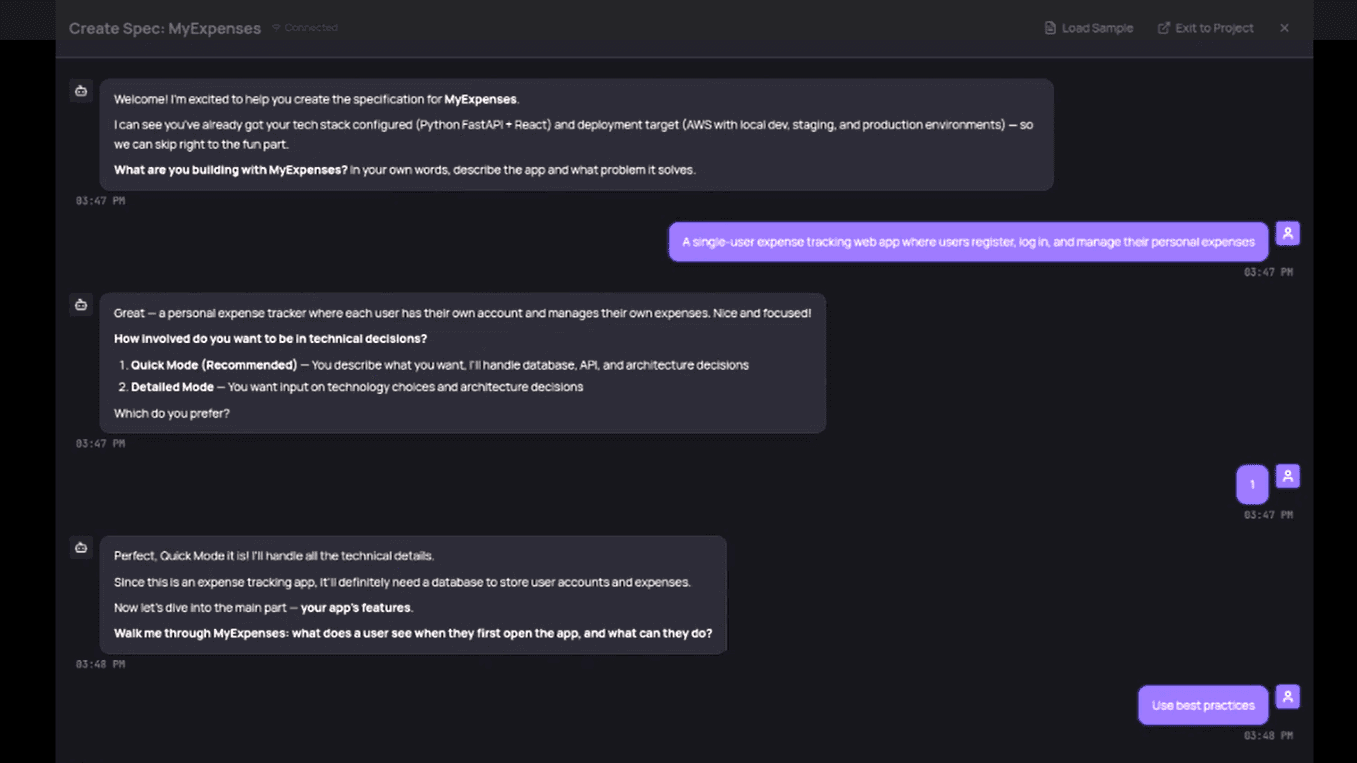Viewport: 1357px width, 763px height.
Task: Click the bot avatar beside the Welcome message
Action: [81, 91]
